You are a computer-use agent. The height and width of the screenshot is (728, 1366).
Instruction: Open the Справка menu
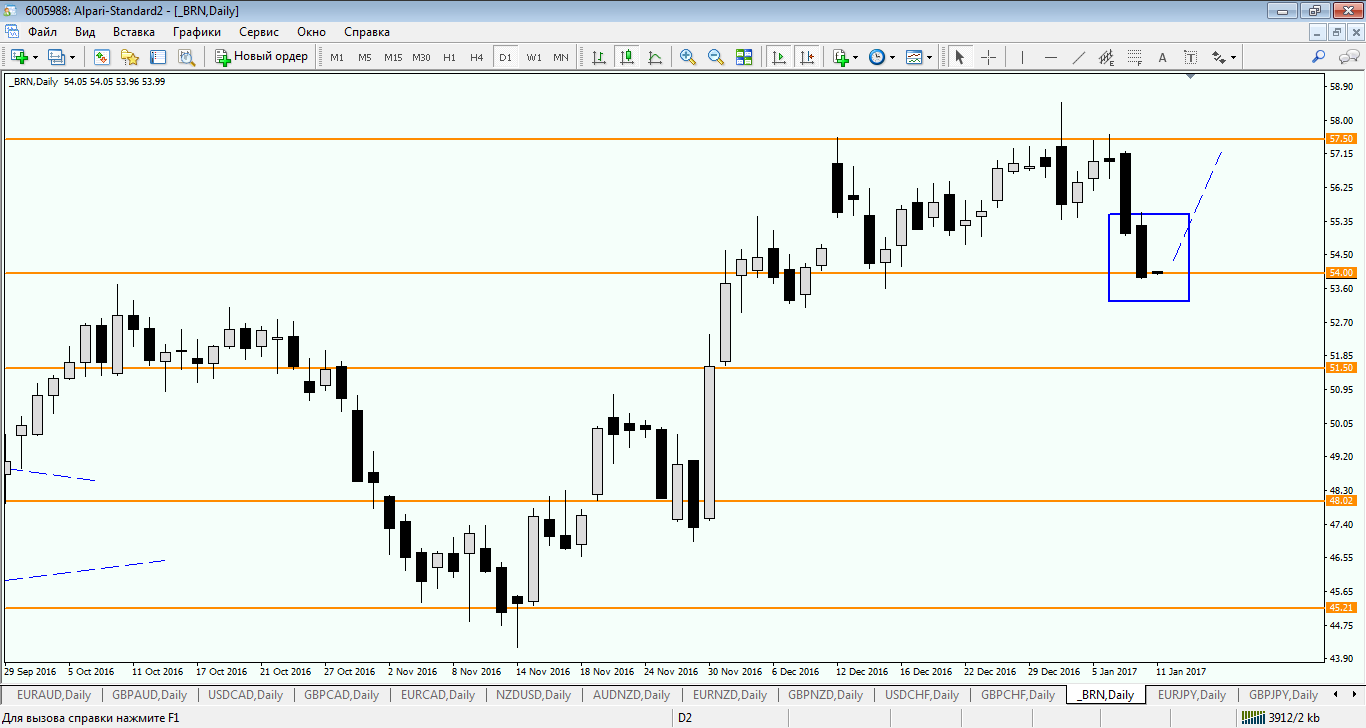point(367,32)
